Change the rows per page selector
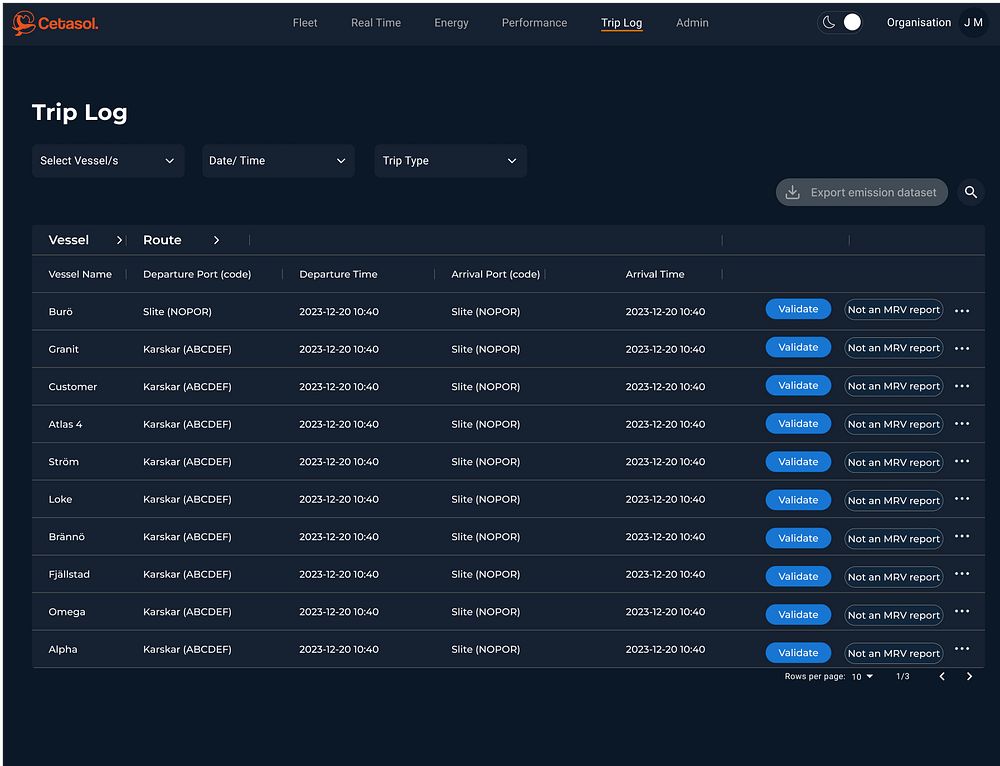This screenshot has width=1000, height=766. (x=862, y=677)
